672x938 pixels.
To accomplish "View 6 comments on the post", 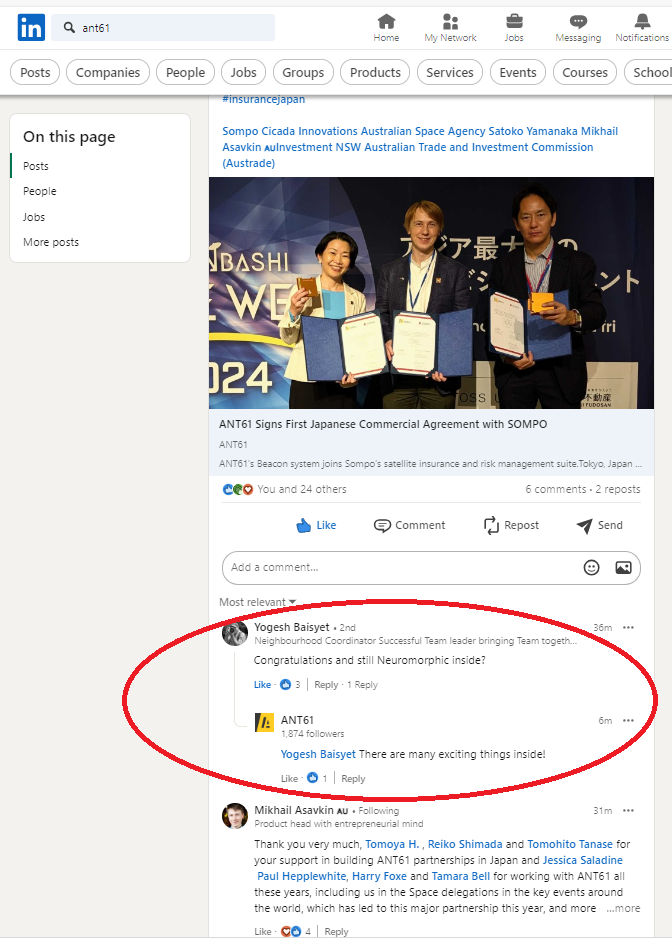I will click(556, 489).
